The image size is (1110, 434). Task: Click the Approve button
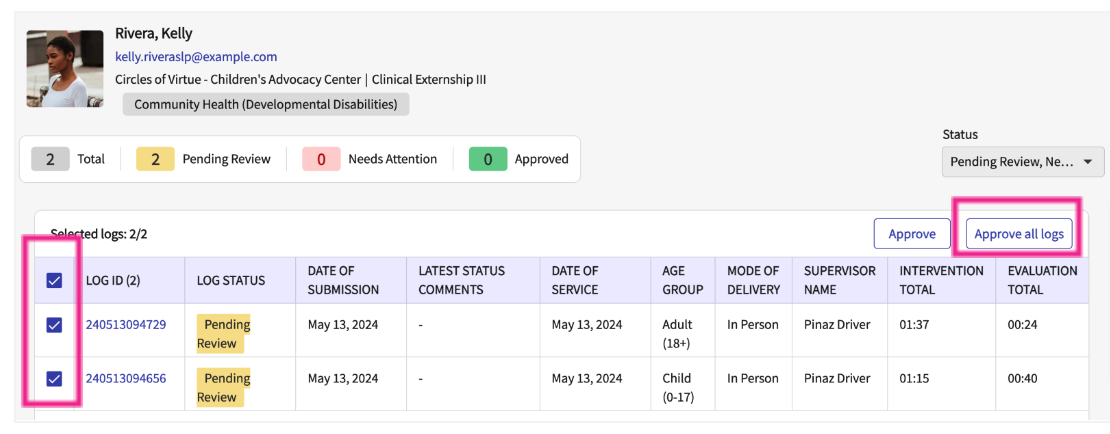[x=912, y=234]
